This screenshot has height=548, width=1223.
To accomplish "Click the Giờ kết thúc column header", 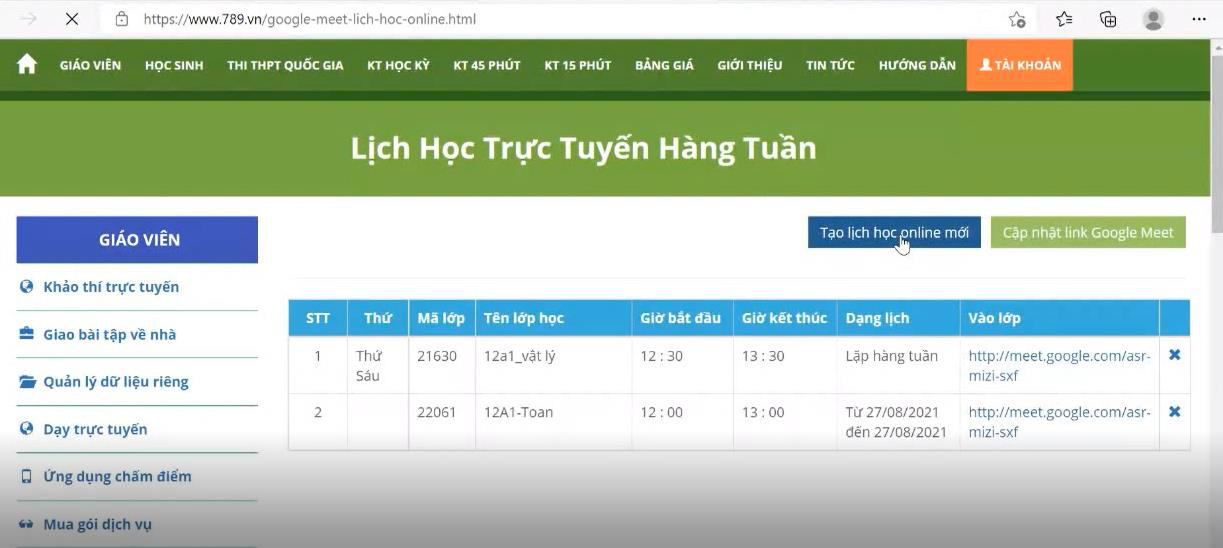I will coord(784,318).
